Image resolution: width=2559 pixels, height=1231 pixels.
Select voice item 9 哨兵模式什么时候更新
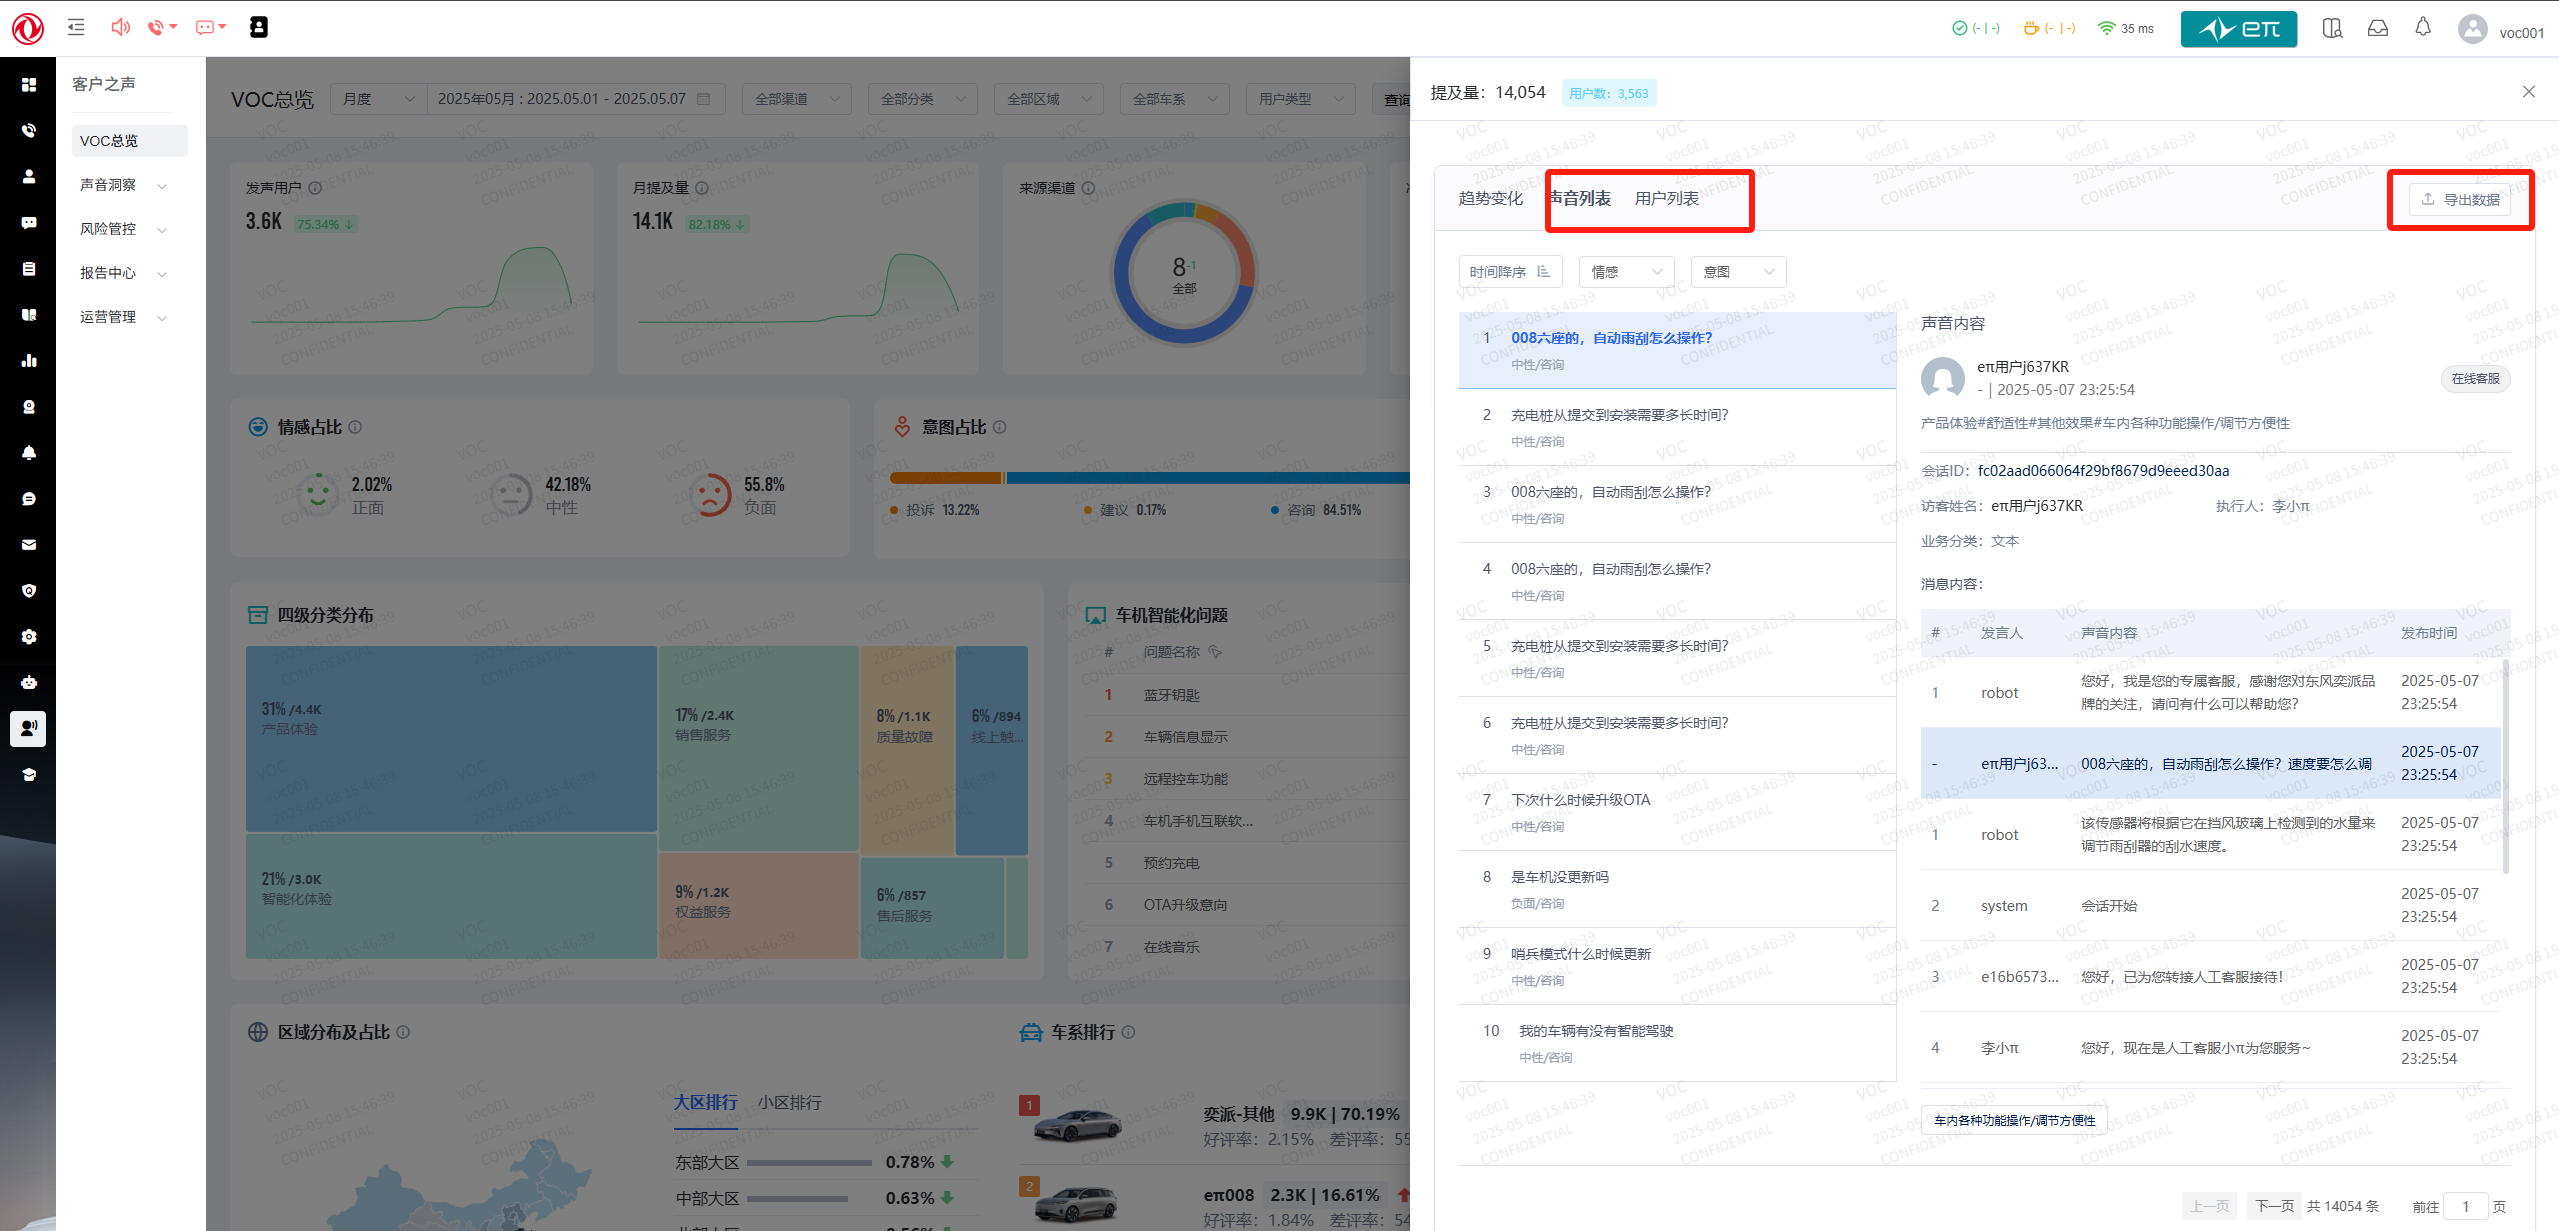click(x=1677, y=966)
